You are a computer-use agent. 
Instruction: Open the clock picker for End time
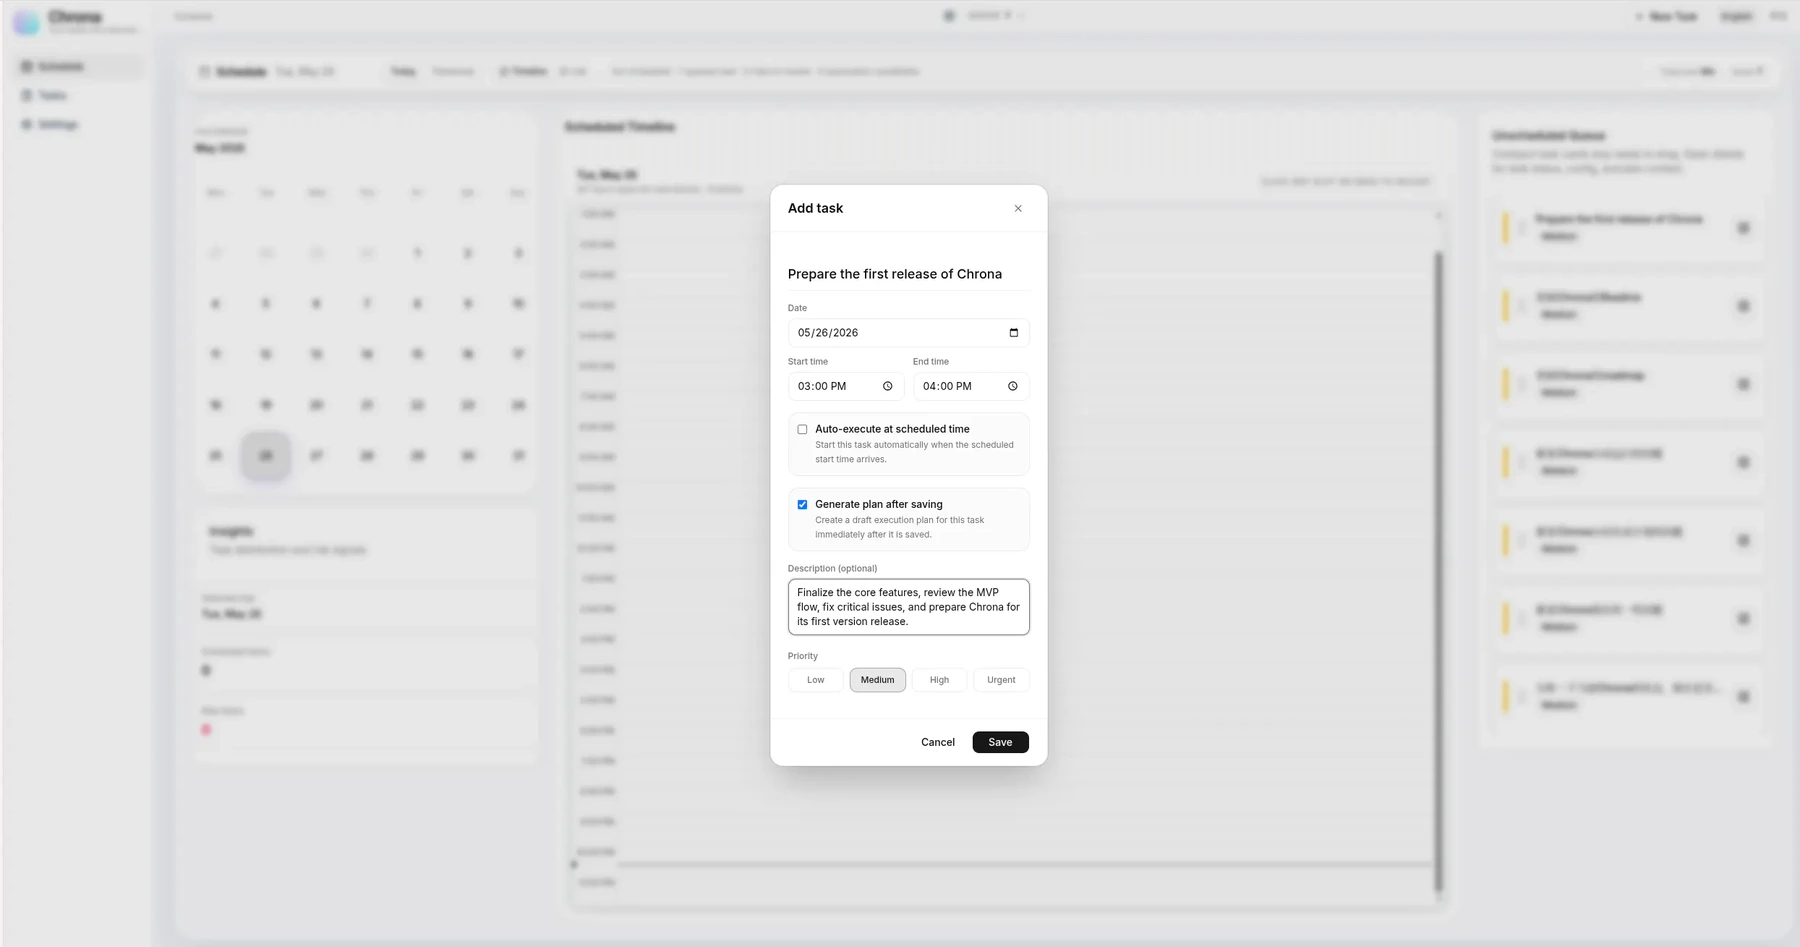pyautogui.click(x=1012, y=386)
